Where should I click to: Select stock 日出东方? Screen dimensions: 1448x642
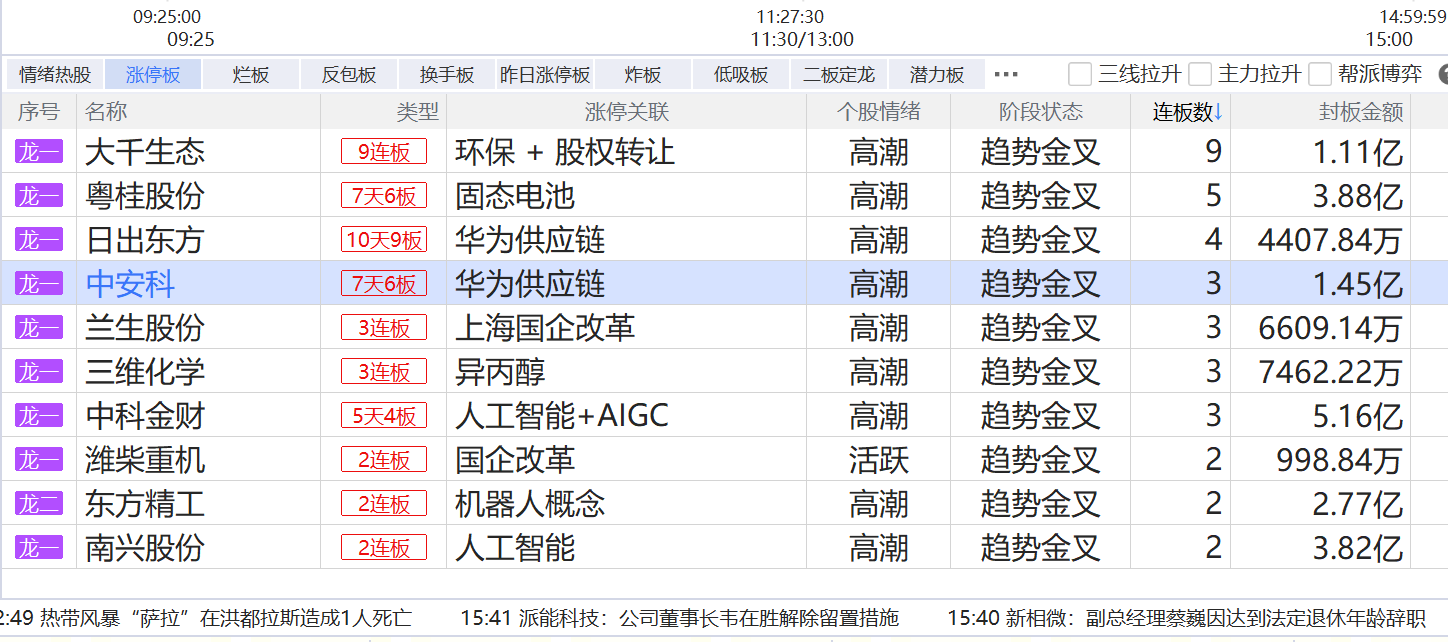(145, 240)
